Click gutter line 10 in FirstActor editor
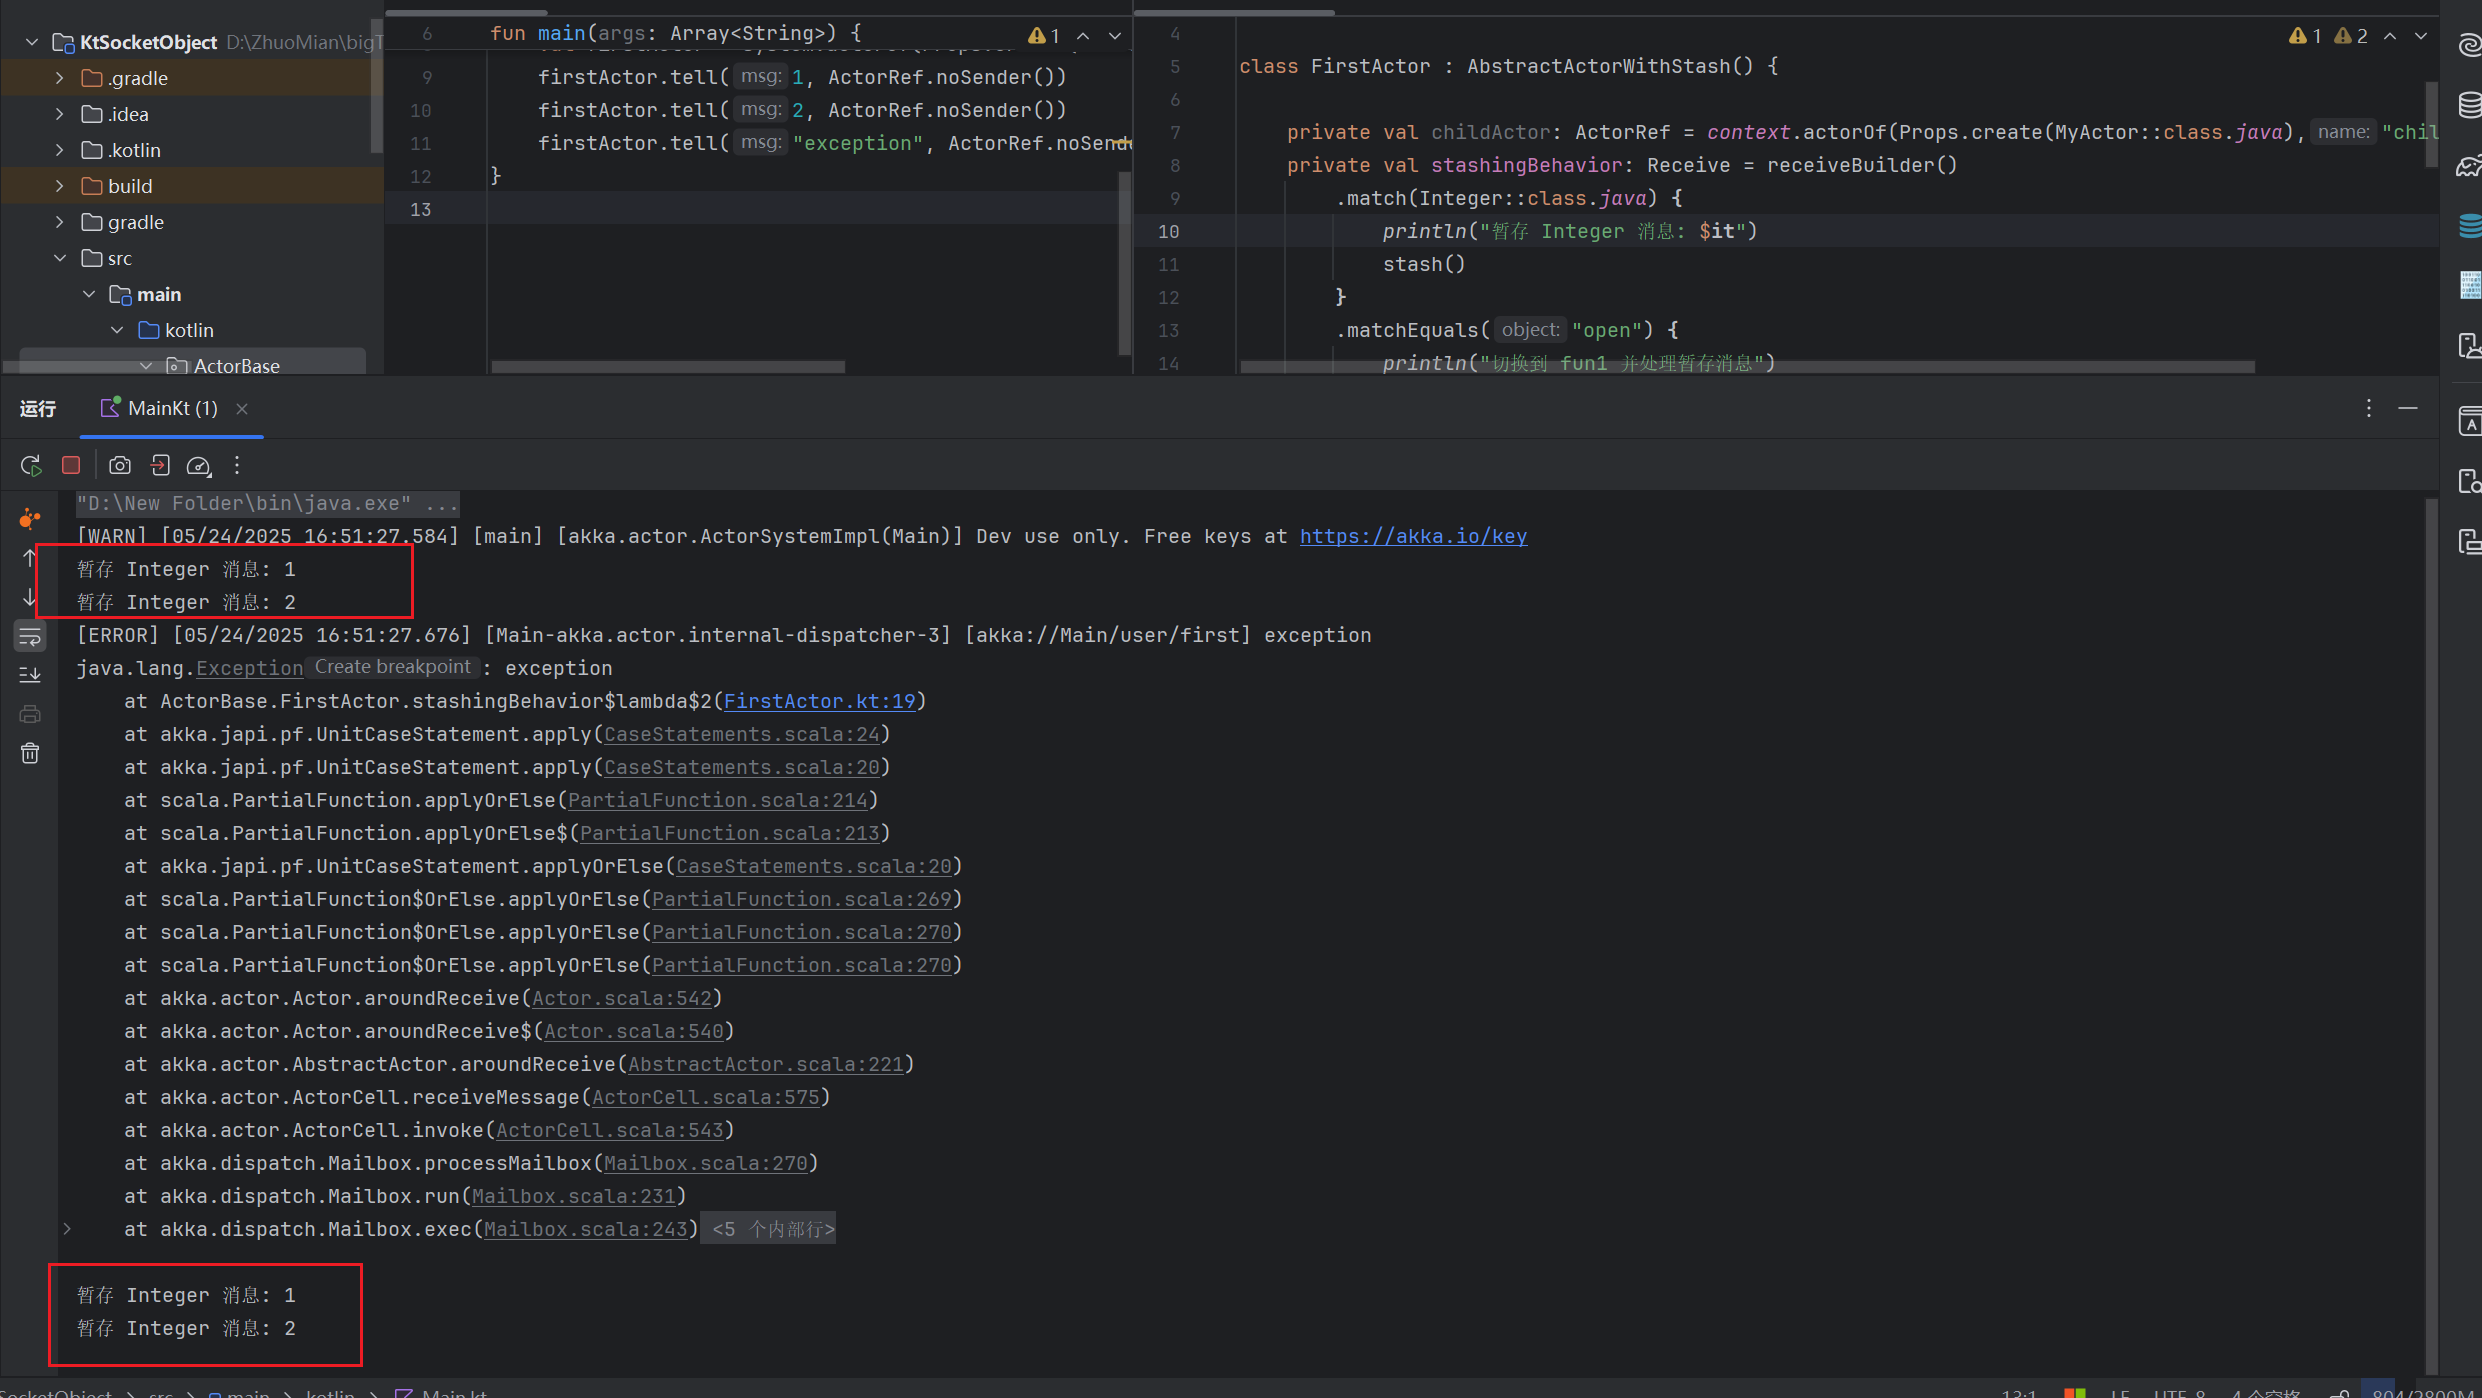This screenshot has width=2482, height=1398. 1168,231
